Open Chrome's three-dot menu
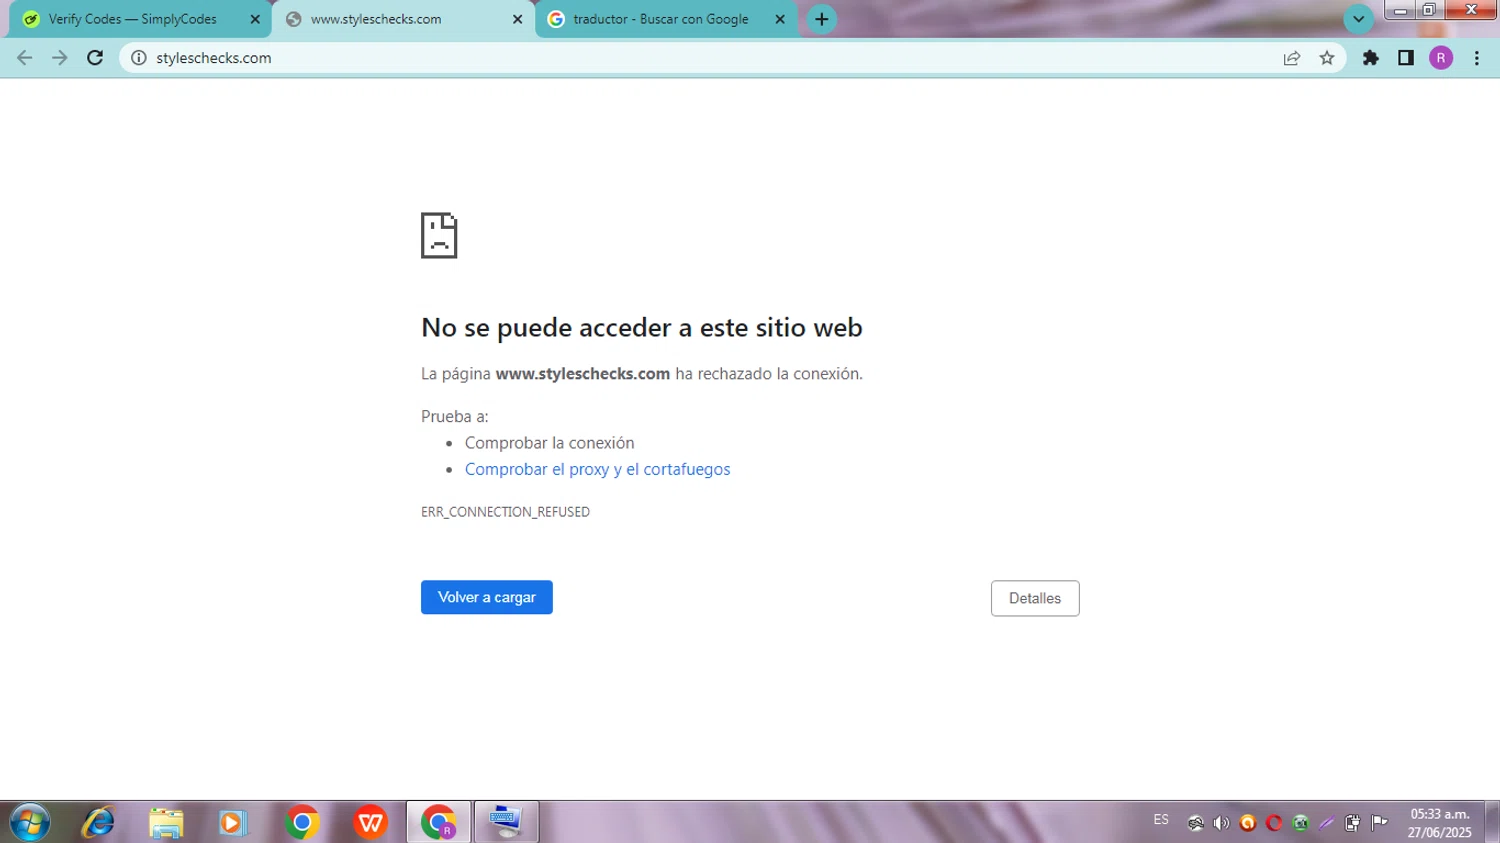The width and height of the screenshot is (1500, 843). (1477, 58)
